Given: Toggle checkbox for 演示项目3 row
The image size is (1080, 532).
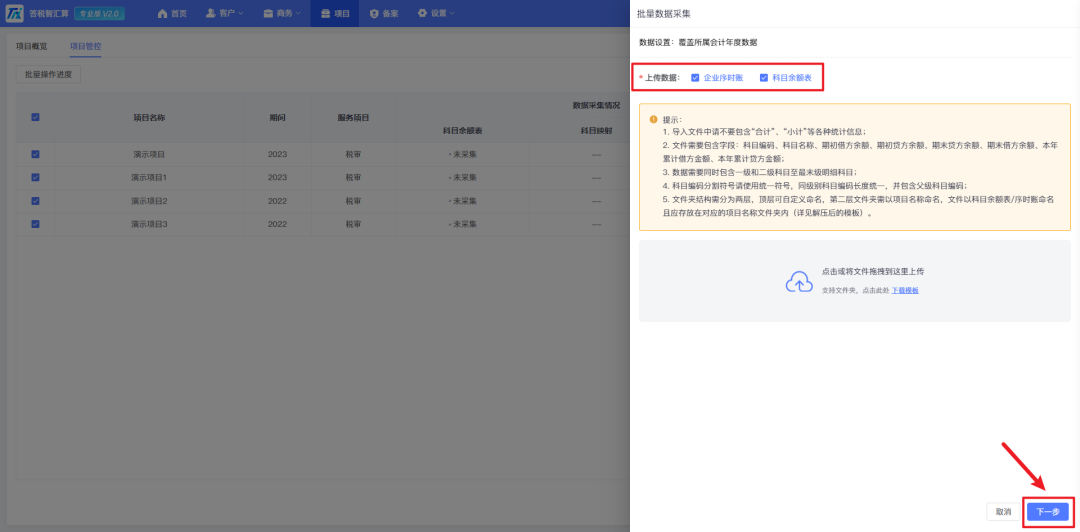Looking at the screenshot, I should click(x=35, y=224).
